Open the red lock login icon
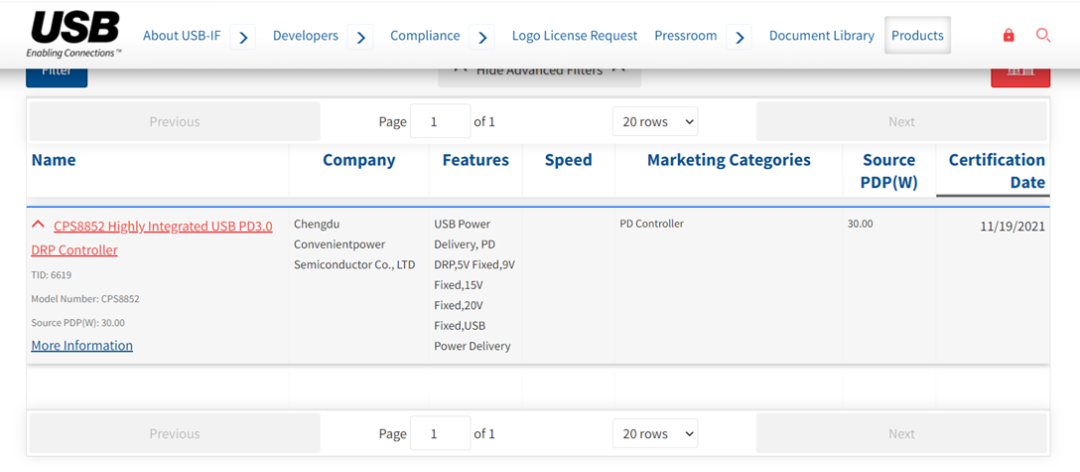This screenshot has width=1080, height=472. pos(1008,35)
